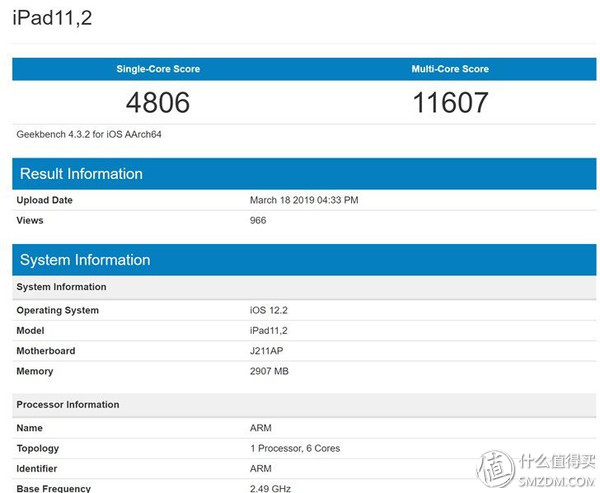Click the Operating System row label
This screenshot has width=600, height=493.
[x=57, y=310]
